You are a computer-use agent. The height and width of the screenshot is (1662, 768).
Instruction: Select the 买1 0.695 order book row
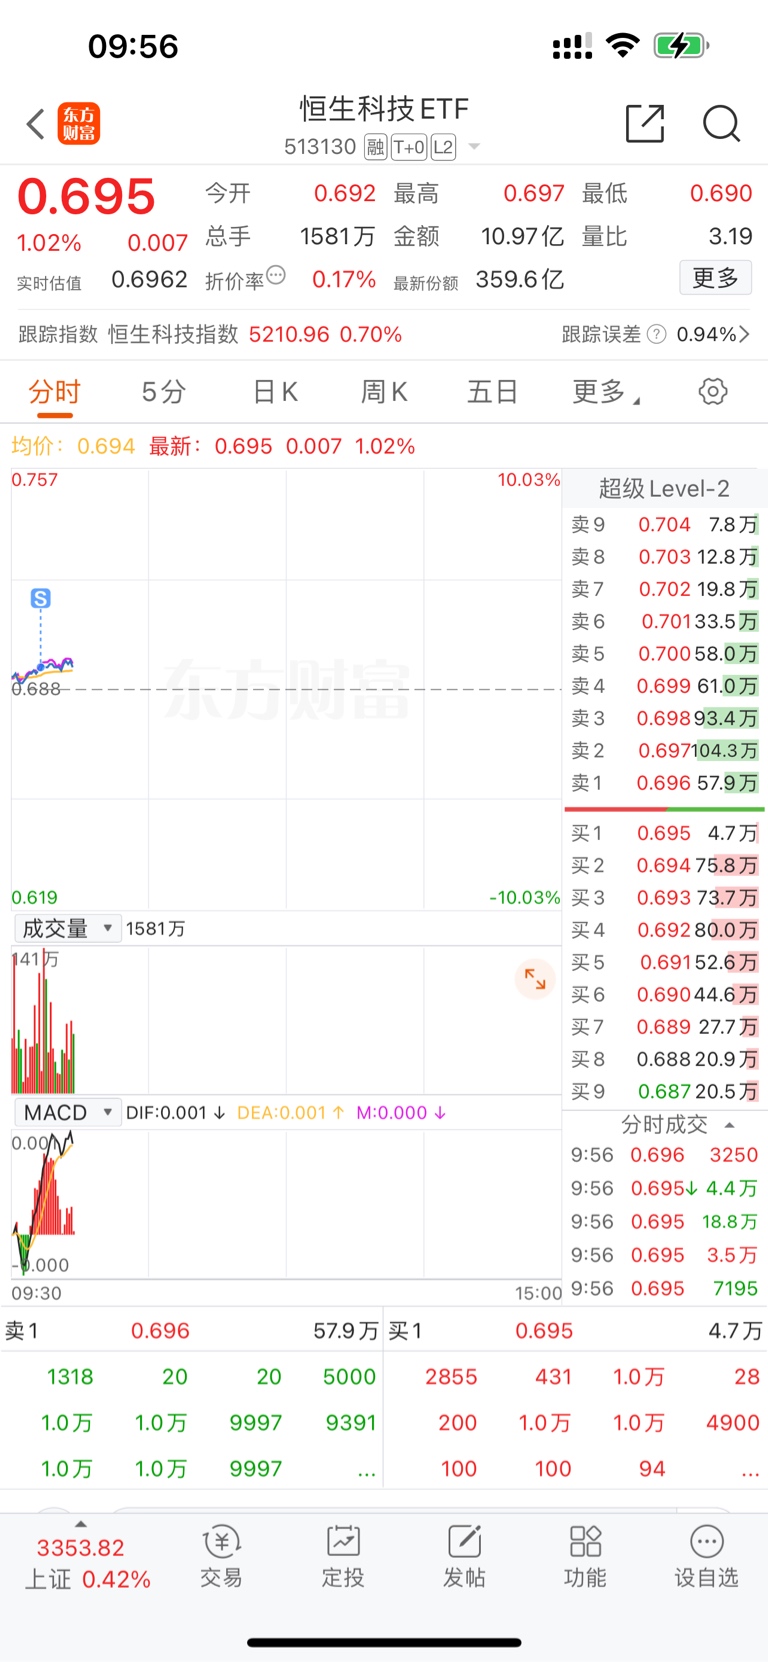click(664, 833)
